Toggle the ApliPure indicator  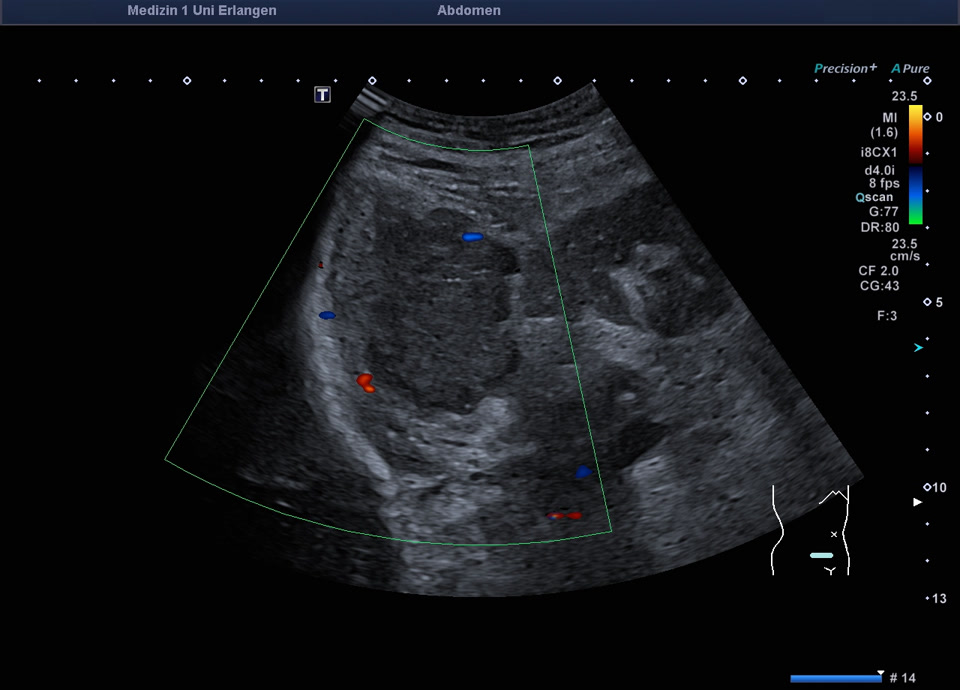pyautogui.click(x=910, y=69)
